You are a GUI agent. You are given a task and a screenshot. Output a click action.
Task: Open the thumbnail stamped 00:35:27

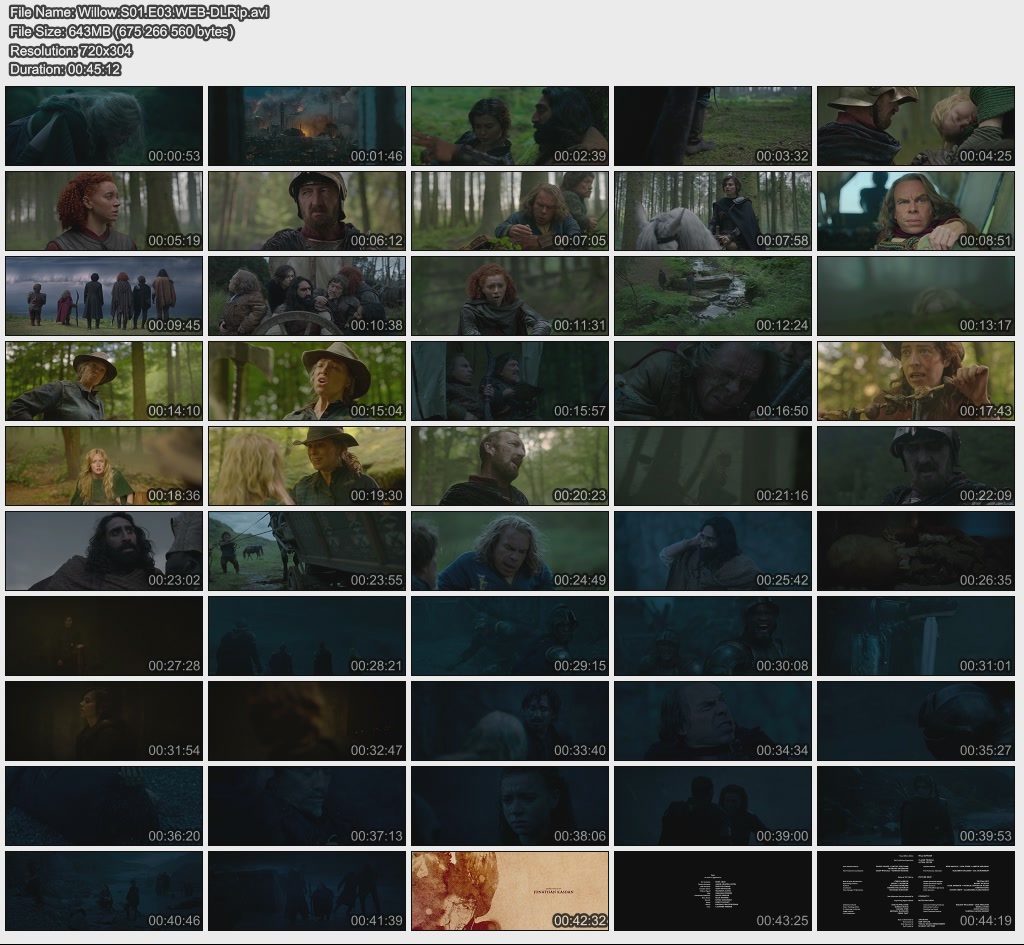pos(916,721)
